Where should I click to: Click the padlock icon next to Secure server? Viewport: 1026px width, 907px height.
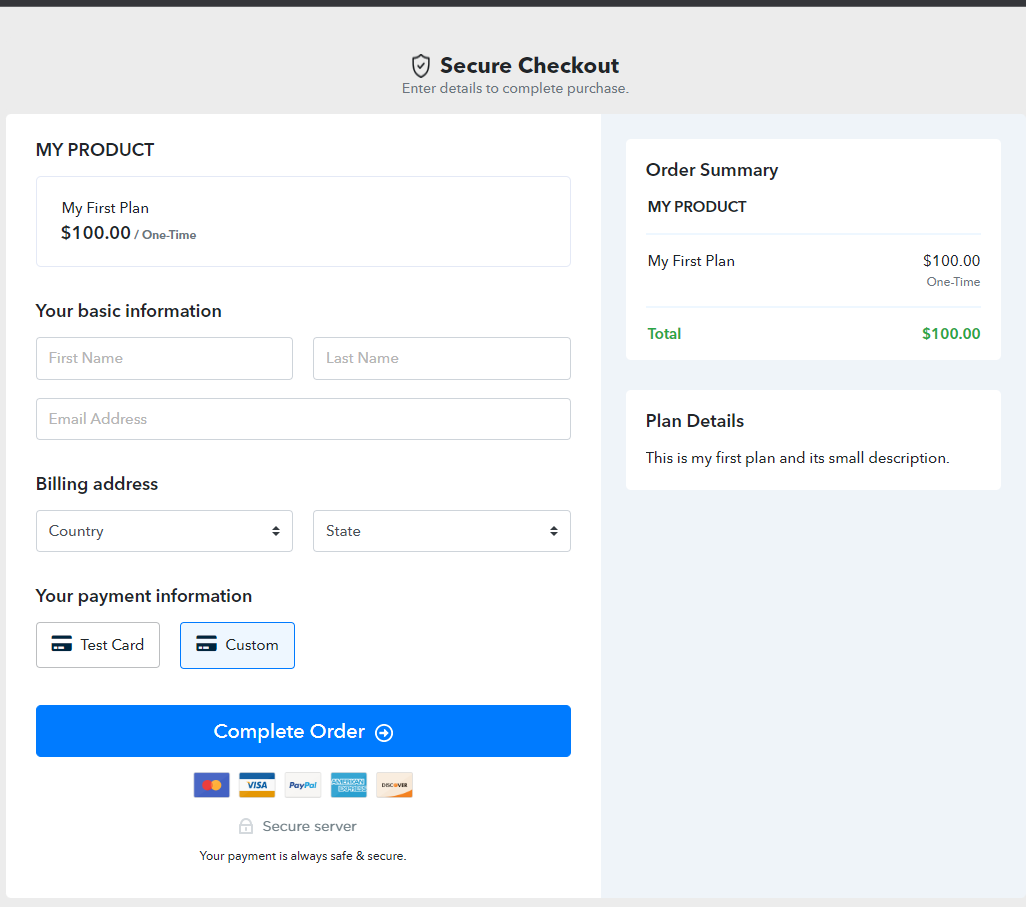click(246, 826)
